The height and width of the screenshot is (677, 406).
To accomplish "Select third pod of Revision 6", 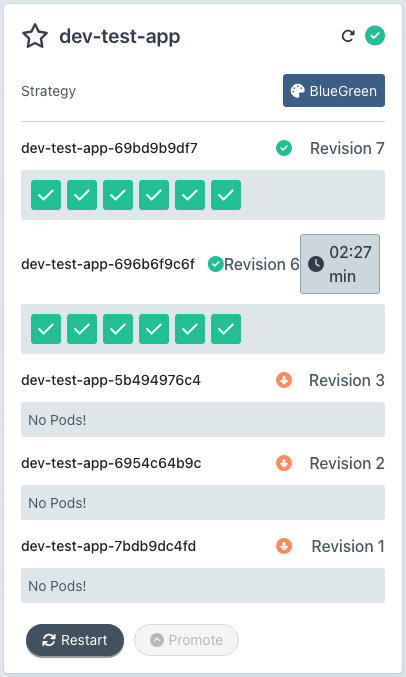I will click(118, 329).
